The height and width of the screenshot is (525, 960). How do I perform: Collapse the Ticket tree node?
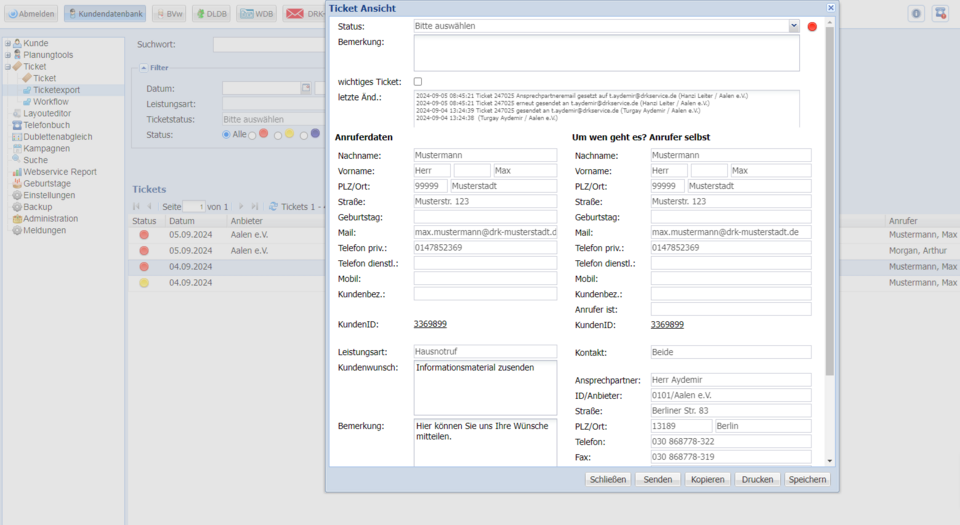[x=7, y=67]
